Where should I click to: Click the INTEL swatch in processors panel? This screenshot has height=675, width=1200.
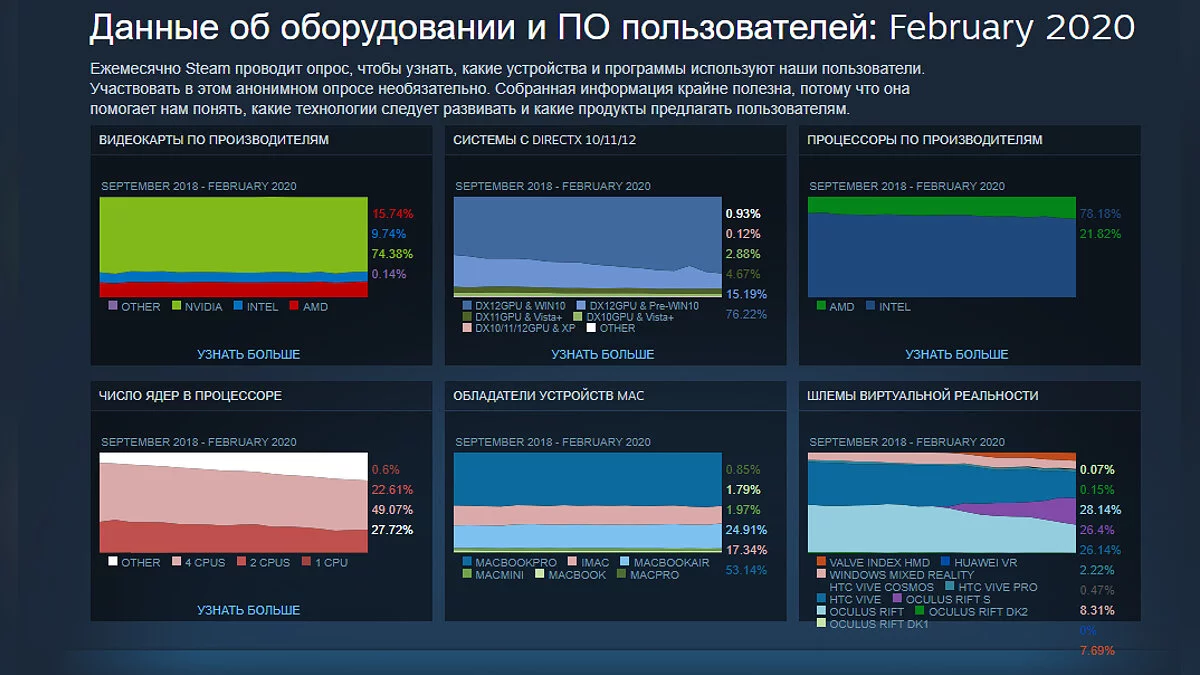pos(870,306)
